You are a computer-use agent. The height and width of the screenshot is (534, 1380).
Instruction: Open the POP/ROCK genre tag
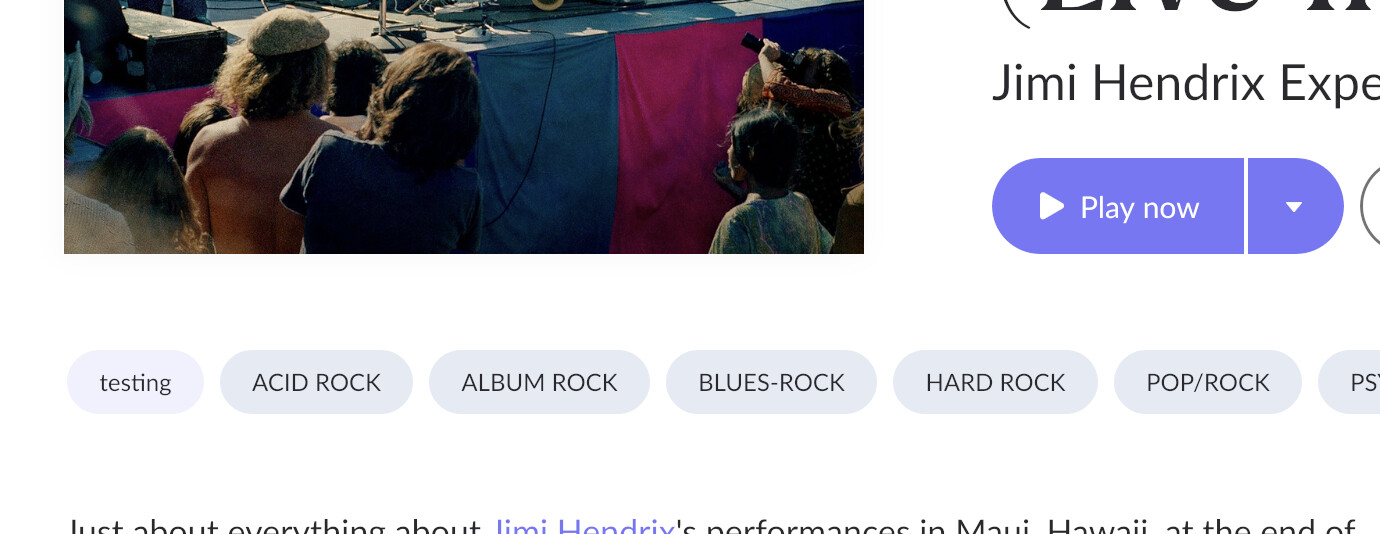[1207, 382]
